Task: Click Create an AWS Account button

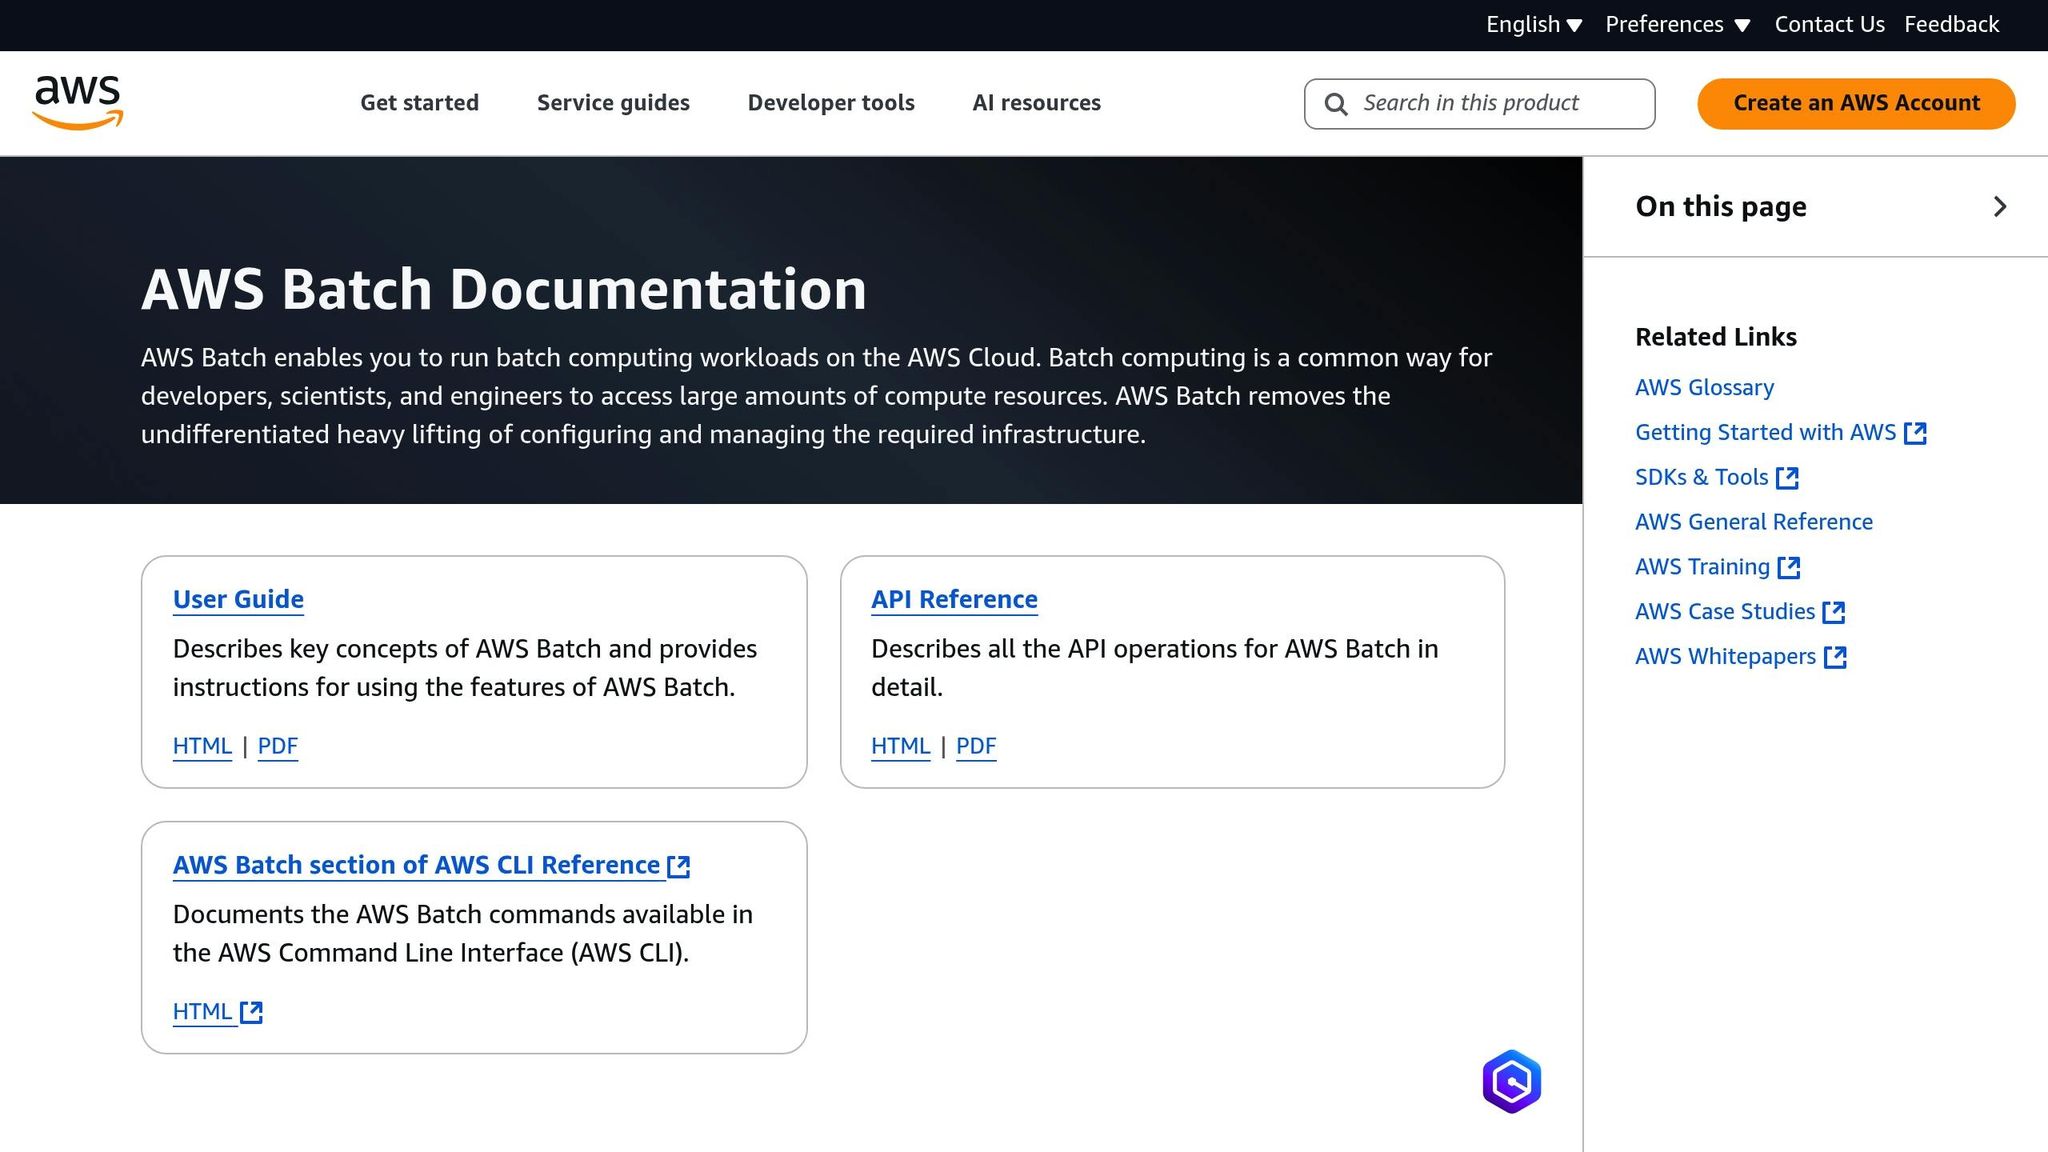Action: [1856, 103]
